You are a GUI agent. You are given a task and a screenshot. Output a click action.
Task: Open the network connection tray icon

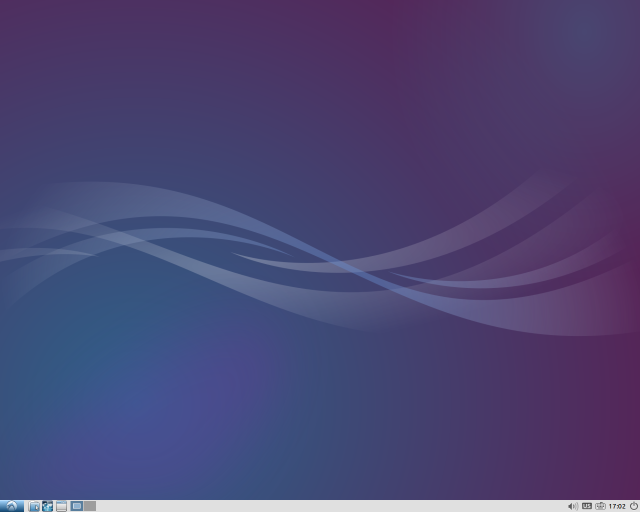tap(601, 506)
